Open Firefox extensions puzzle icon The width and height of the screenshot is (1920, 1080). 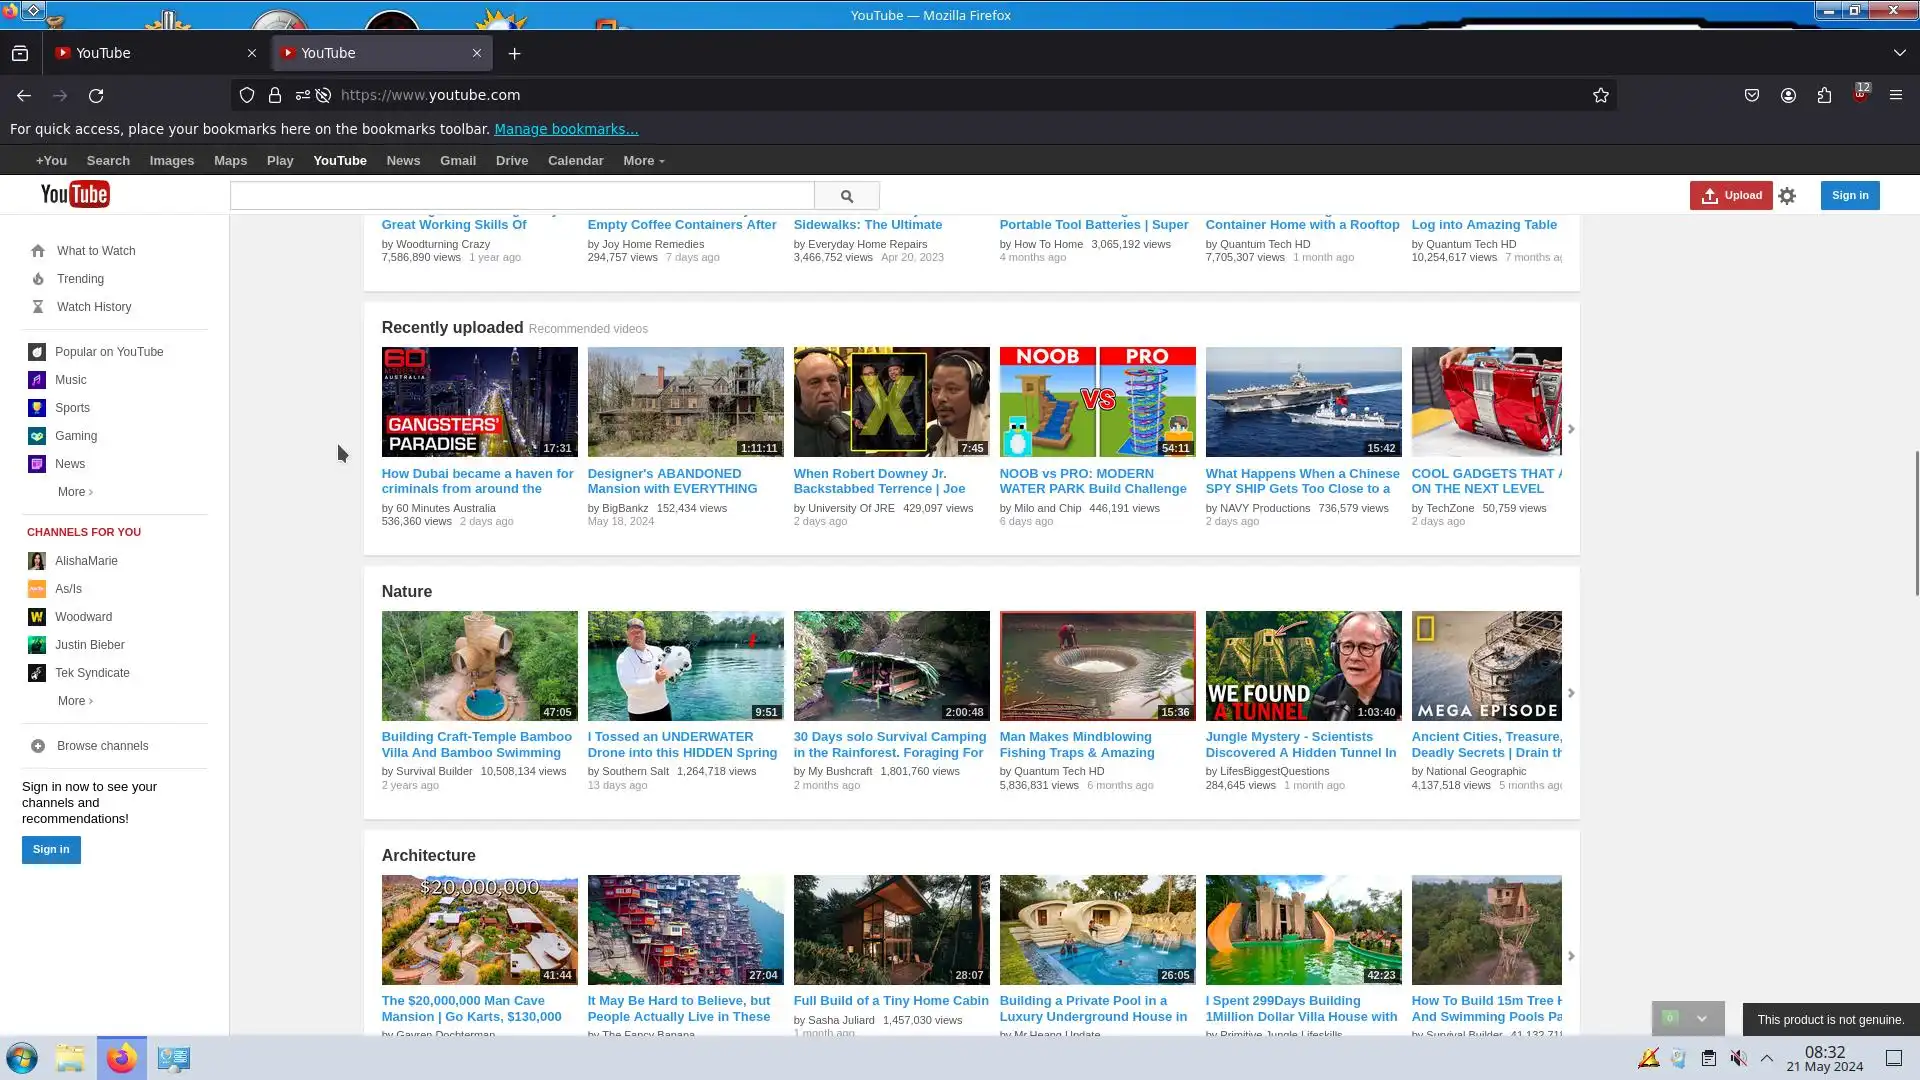1824,95
